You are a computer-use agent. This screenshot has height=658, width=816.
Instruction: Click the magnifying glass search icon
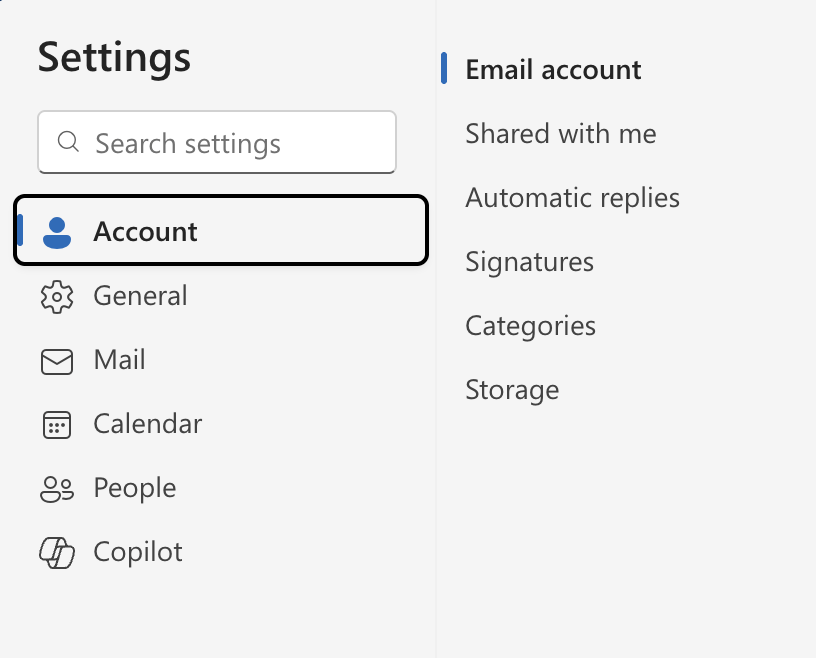[69, 142]
